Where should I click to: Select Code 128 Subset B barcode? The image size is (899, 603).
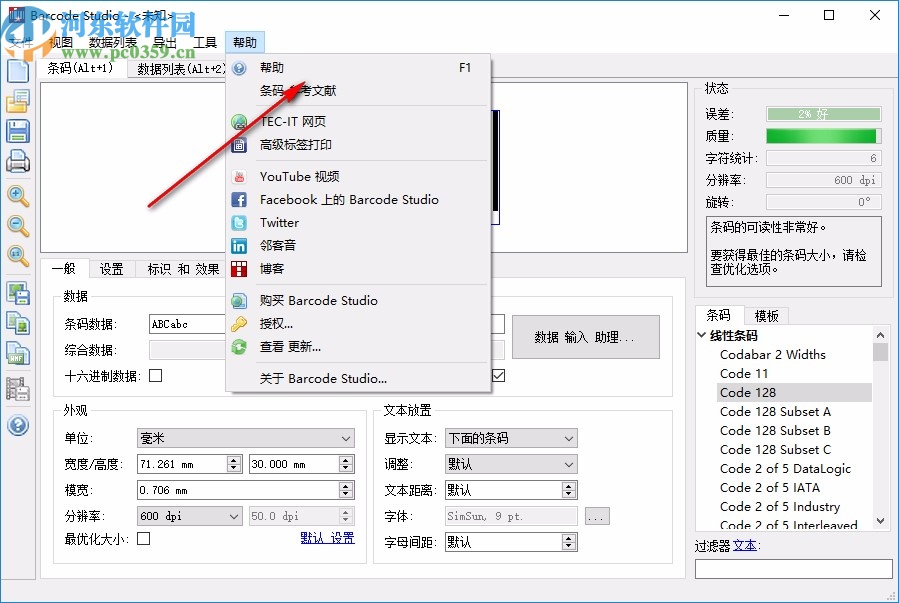pos(775,430)
